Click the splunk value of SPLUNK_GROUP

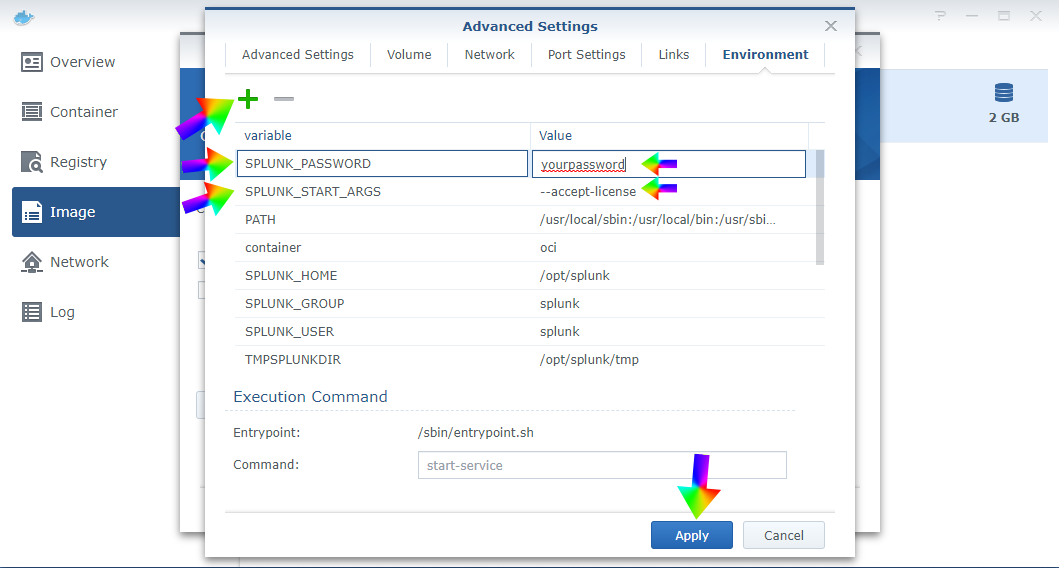pos(560,304)
